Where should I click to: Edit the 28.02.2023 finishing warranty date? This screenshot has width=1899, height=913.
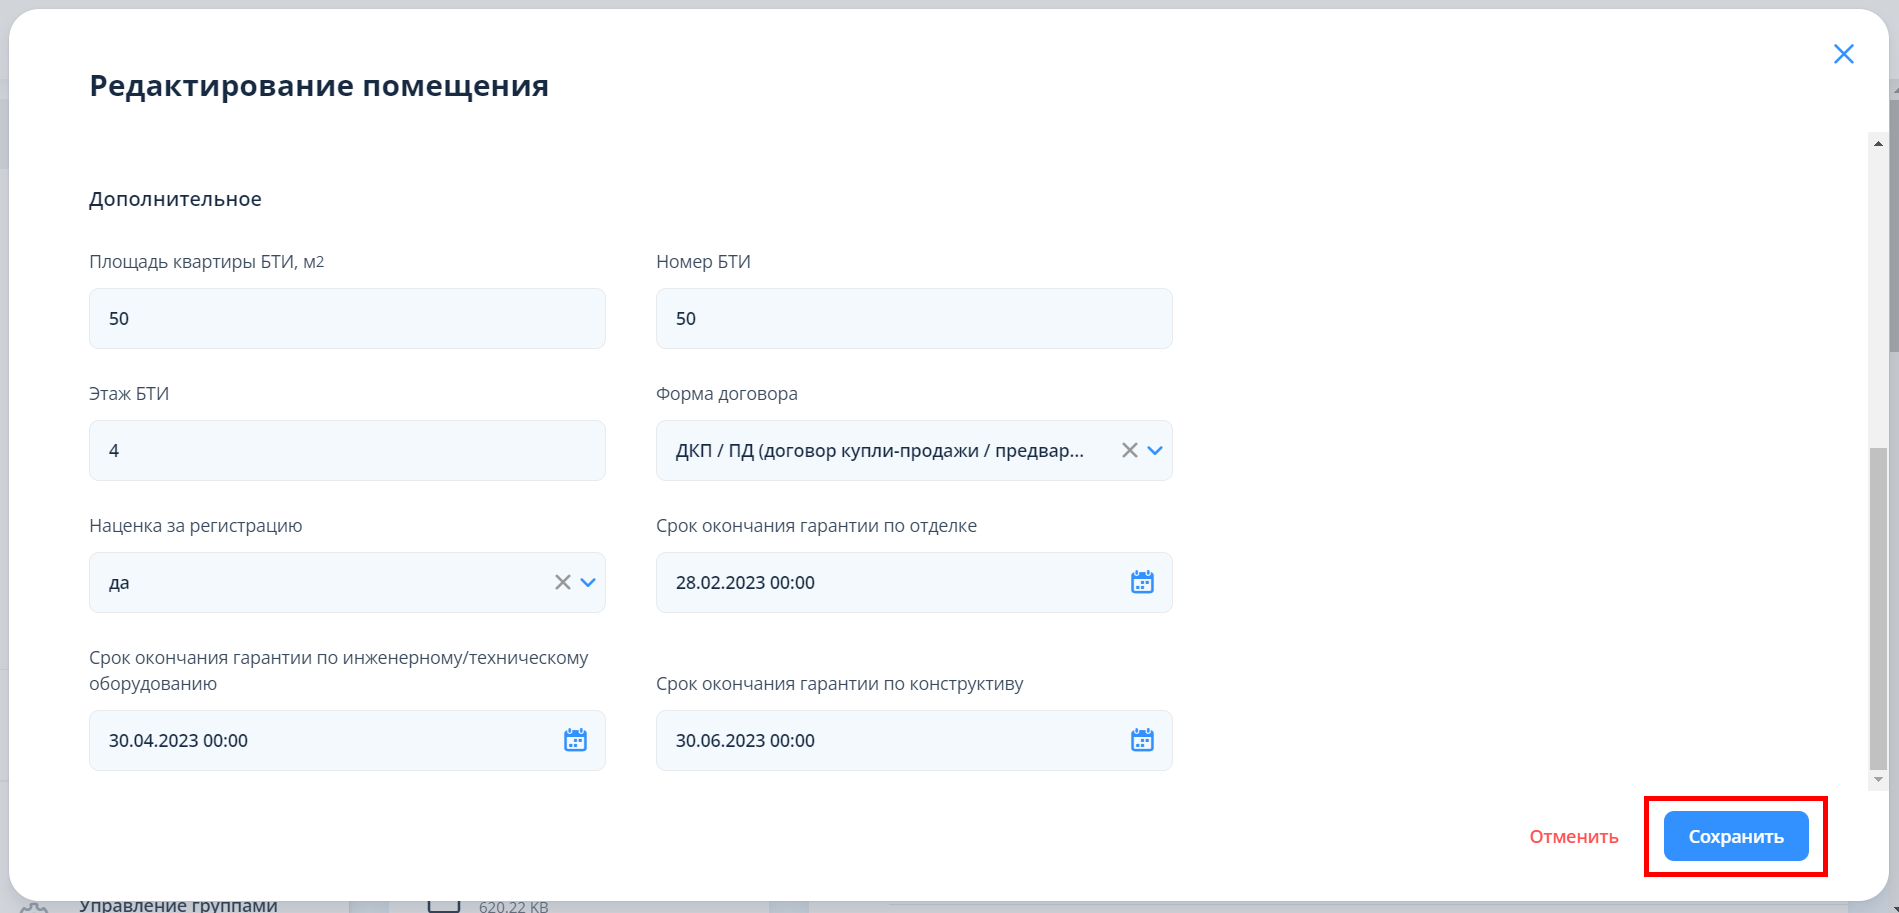pyautogui.click(x=890, y=582)
